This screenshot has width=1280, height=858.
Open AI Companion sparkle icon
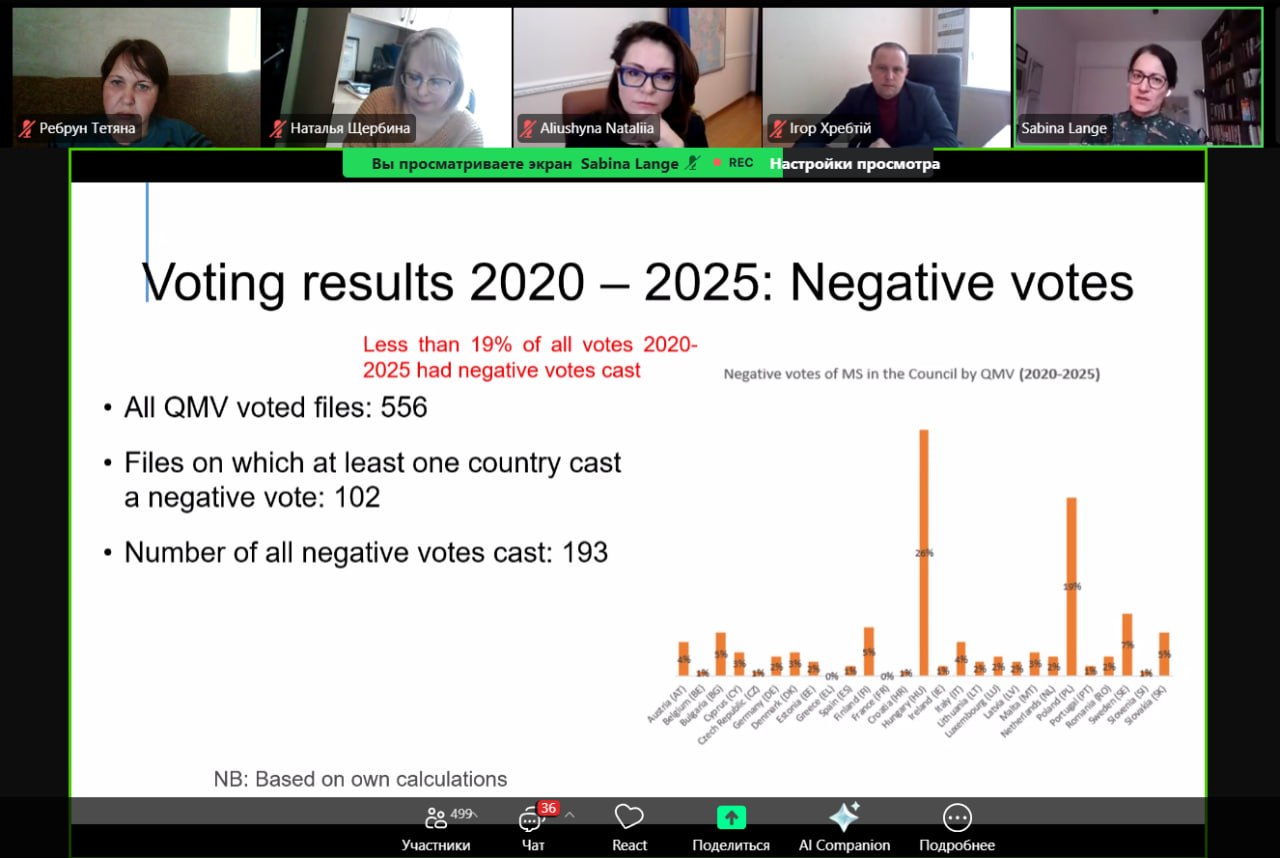[844, 827]
